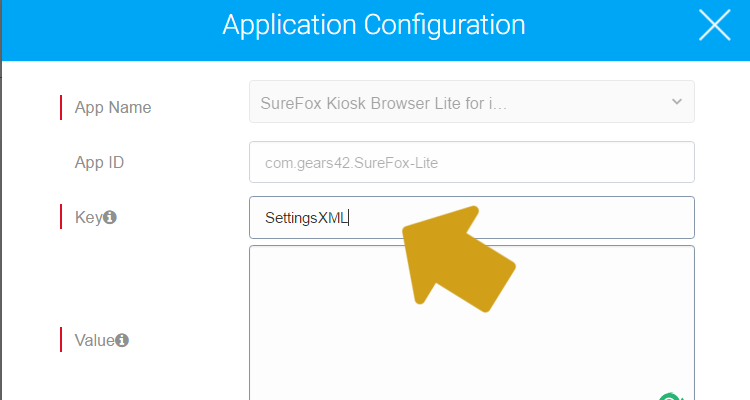Select the Value field label text
This screenshot has height=400, width=750.
[94, 340]
